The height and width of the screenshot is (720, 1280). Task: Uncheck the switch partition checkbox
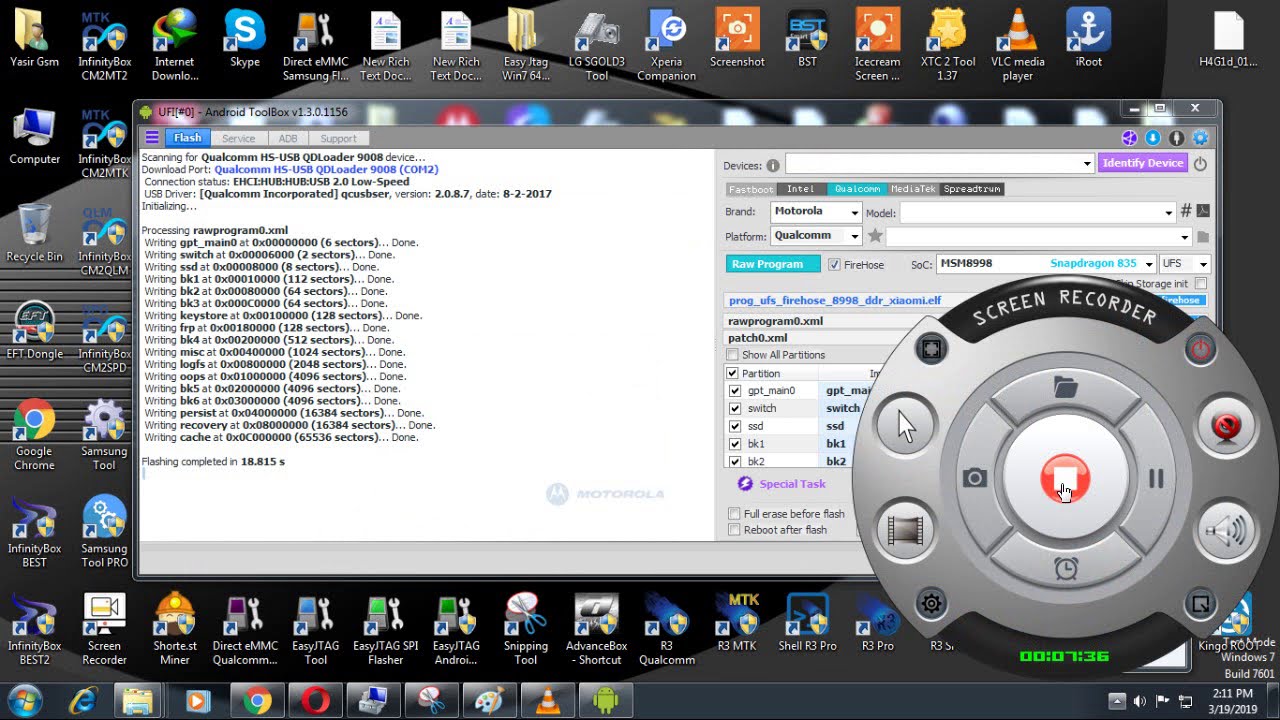pyautogui.click(x=735, y=409)
